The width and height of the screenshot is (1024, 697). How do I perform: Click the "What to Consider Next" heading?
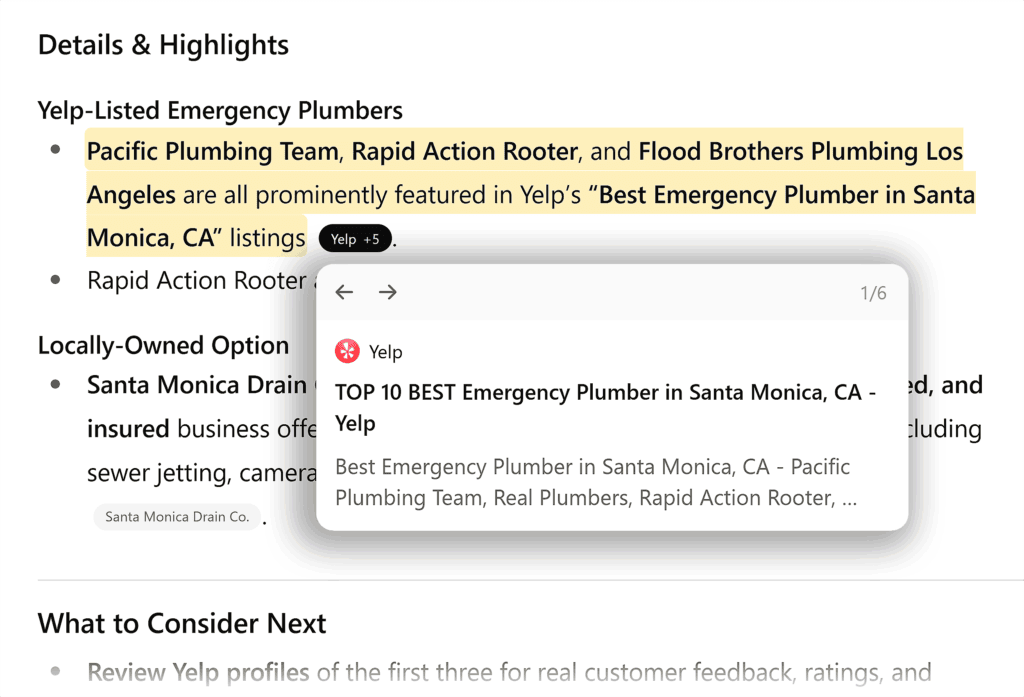click(x=182, y=624)
